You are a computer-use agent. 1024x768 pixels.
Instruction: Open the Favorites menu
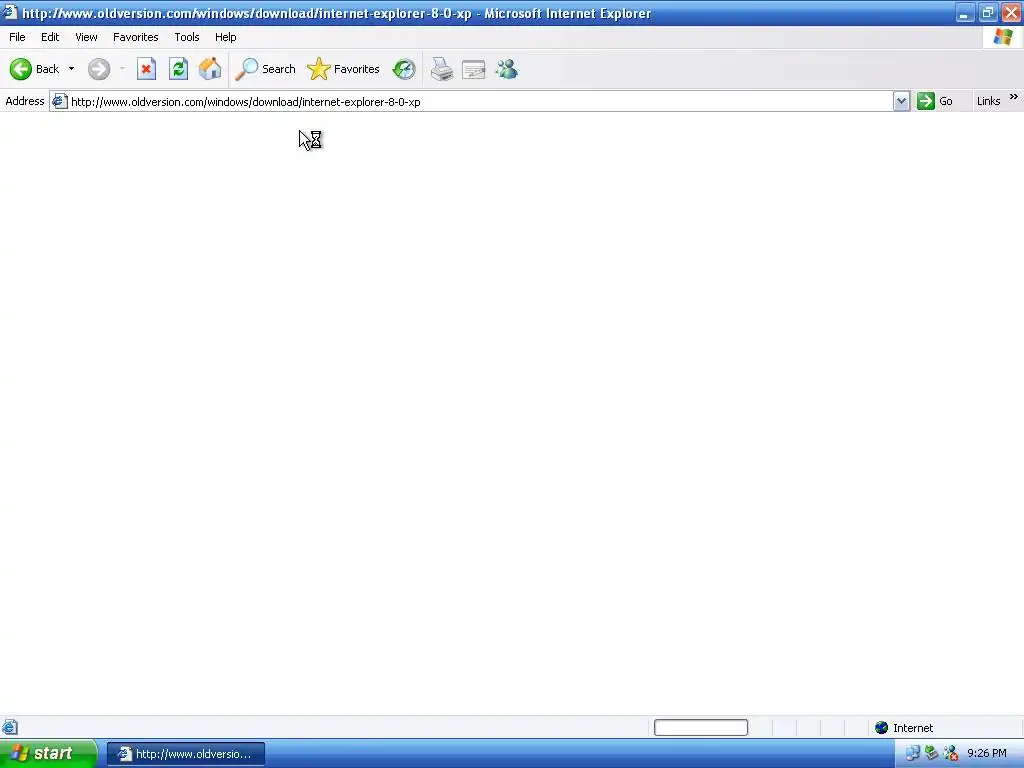136,37
